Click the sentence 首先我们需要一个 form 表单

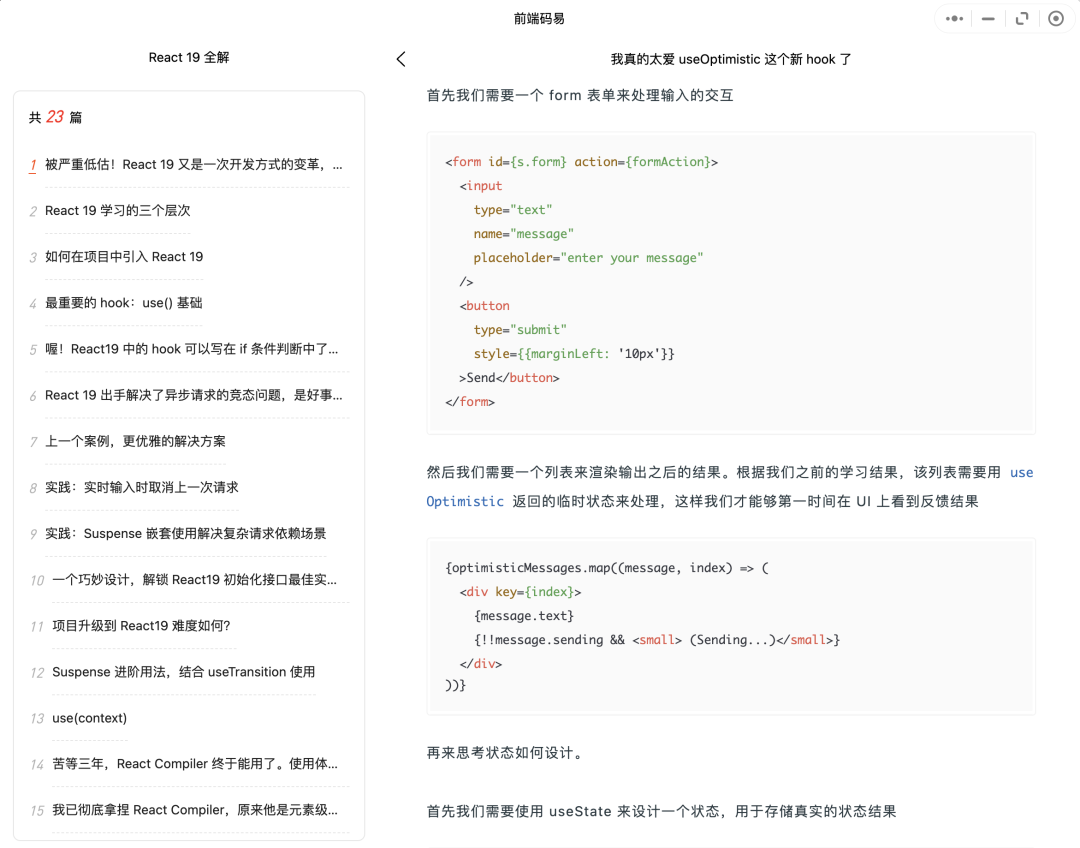[x=580, y=96]
